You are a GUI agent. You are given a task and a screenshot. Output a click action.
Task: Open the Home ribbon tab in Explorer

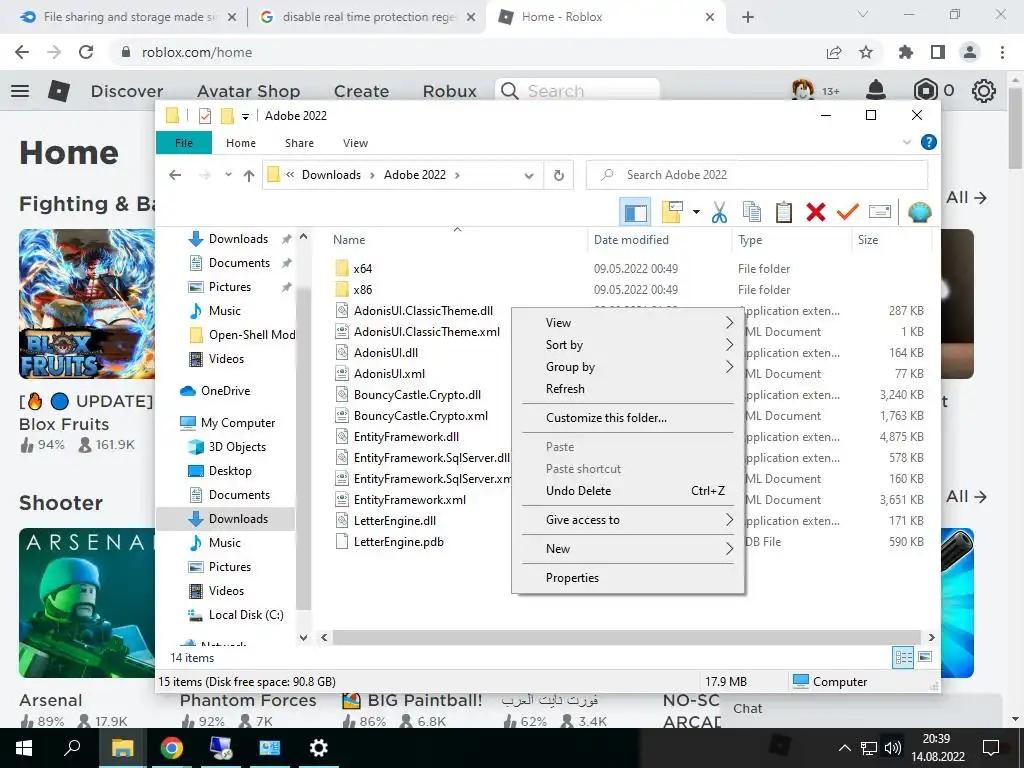click(x=241, y=143)
